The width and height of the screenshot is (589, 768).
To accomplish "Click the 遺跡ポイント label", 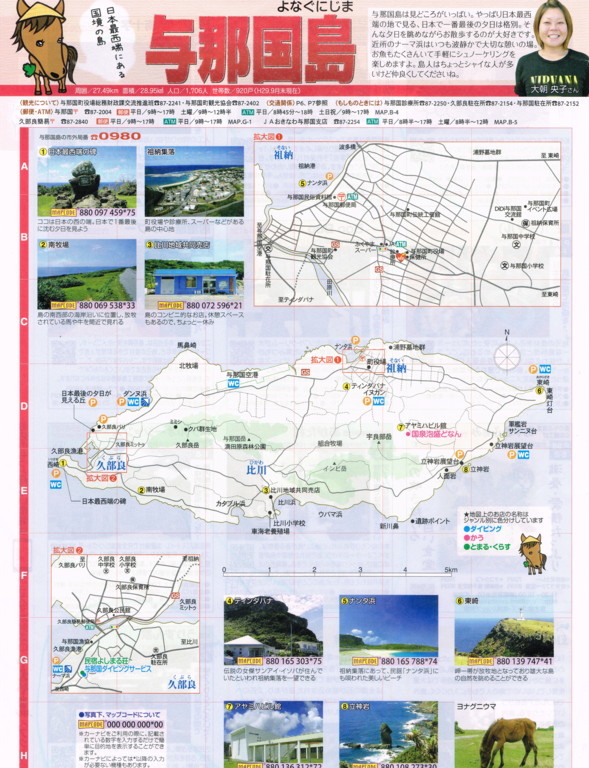I will [x=431, y=521].
